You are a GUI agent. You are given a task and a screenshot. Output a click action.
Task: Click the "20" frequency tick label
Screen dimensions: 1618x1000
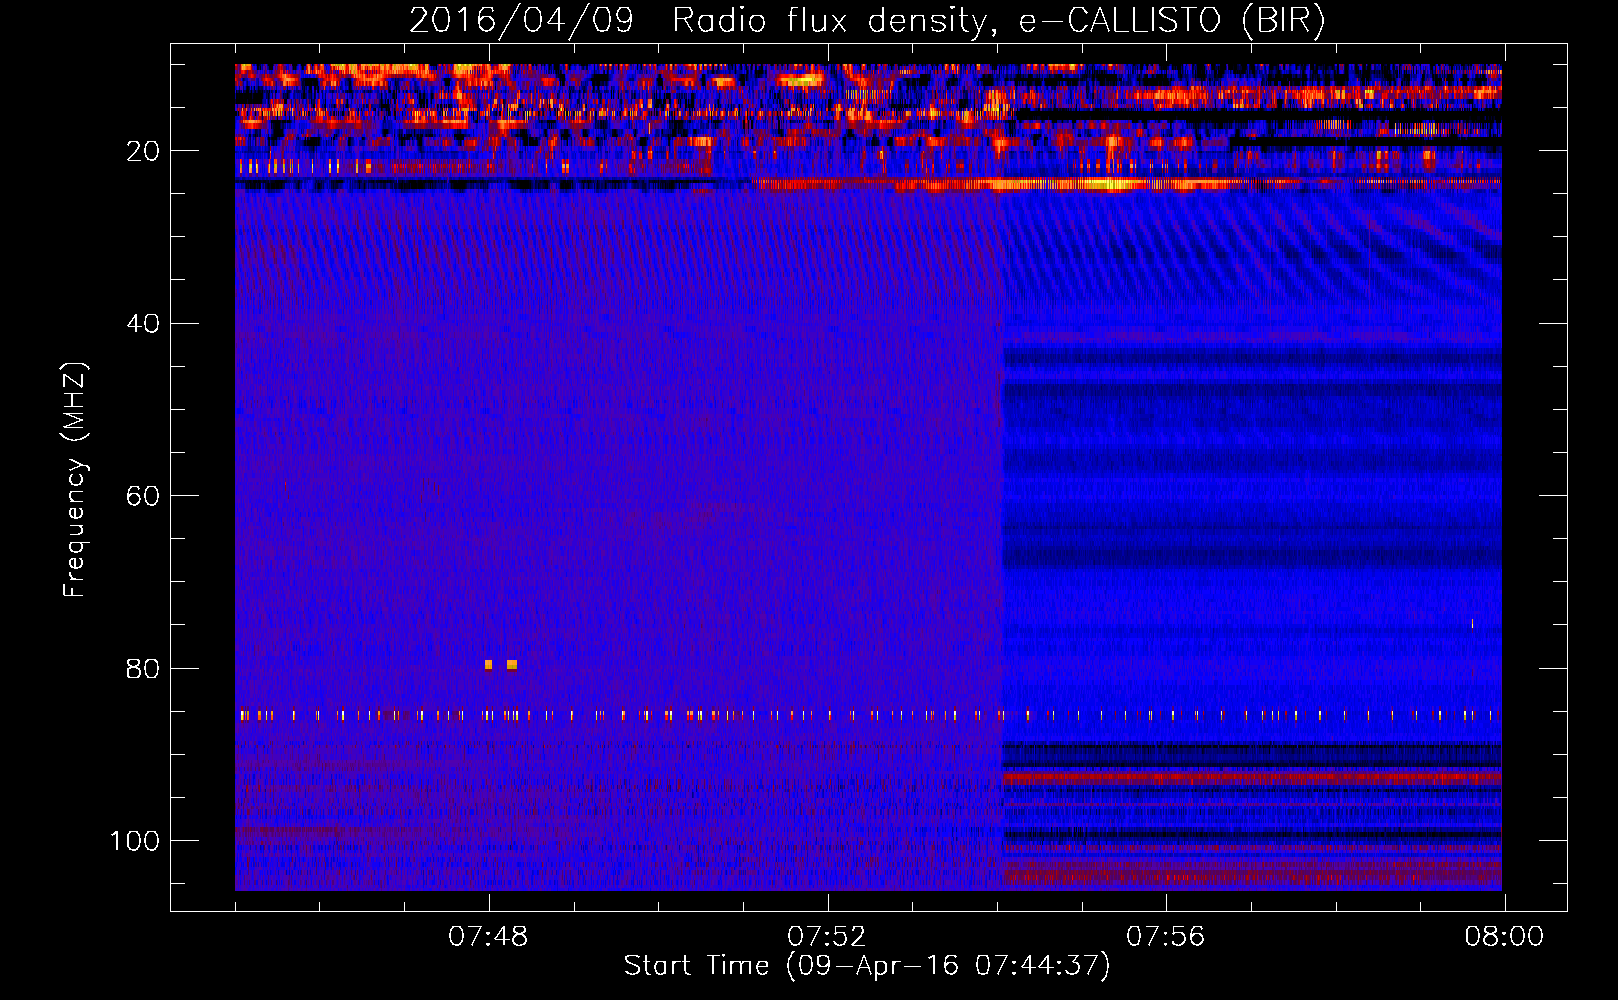[143, 151]
